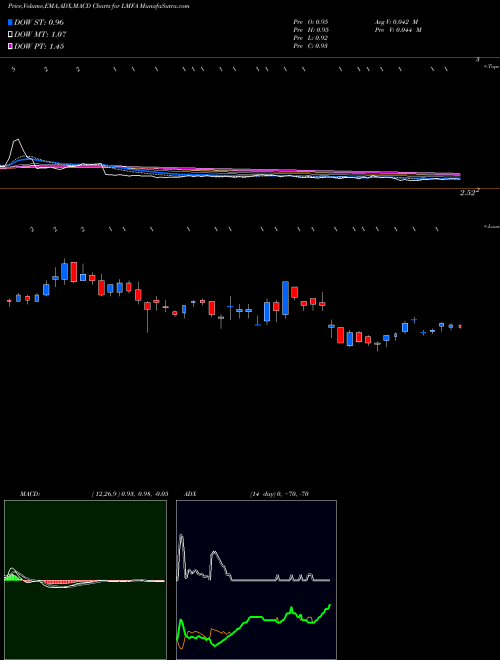Select the 'Pre L: 0.92' low value

click(311, 38)
